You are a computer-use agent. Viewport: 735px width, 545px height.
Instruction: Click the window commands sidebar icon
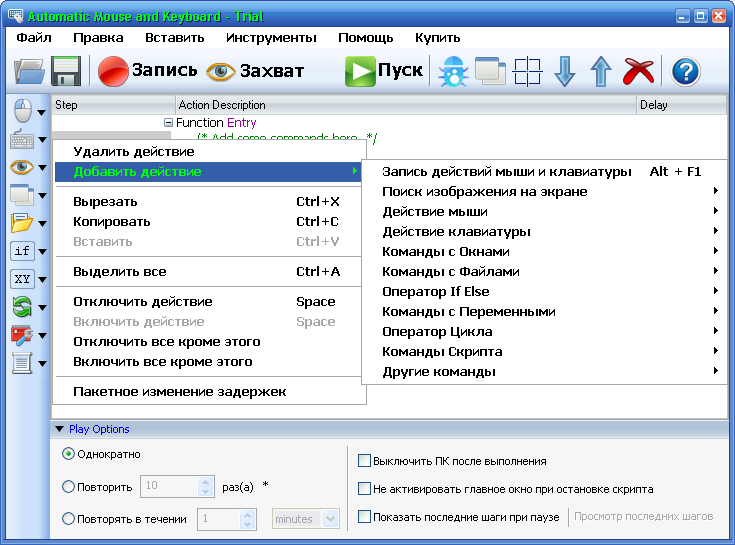point(22,195)
